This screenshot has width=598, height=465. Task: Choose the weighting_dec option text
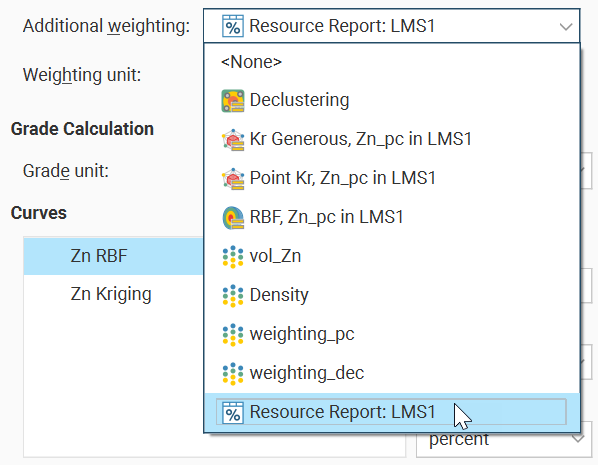click(307, 373)
